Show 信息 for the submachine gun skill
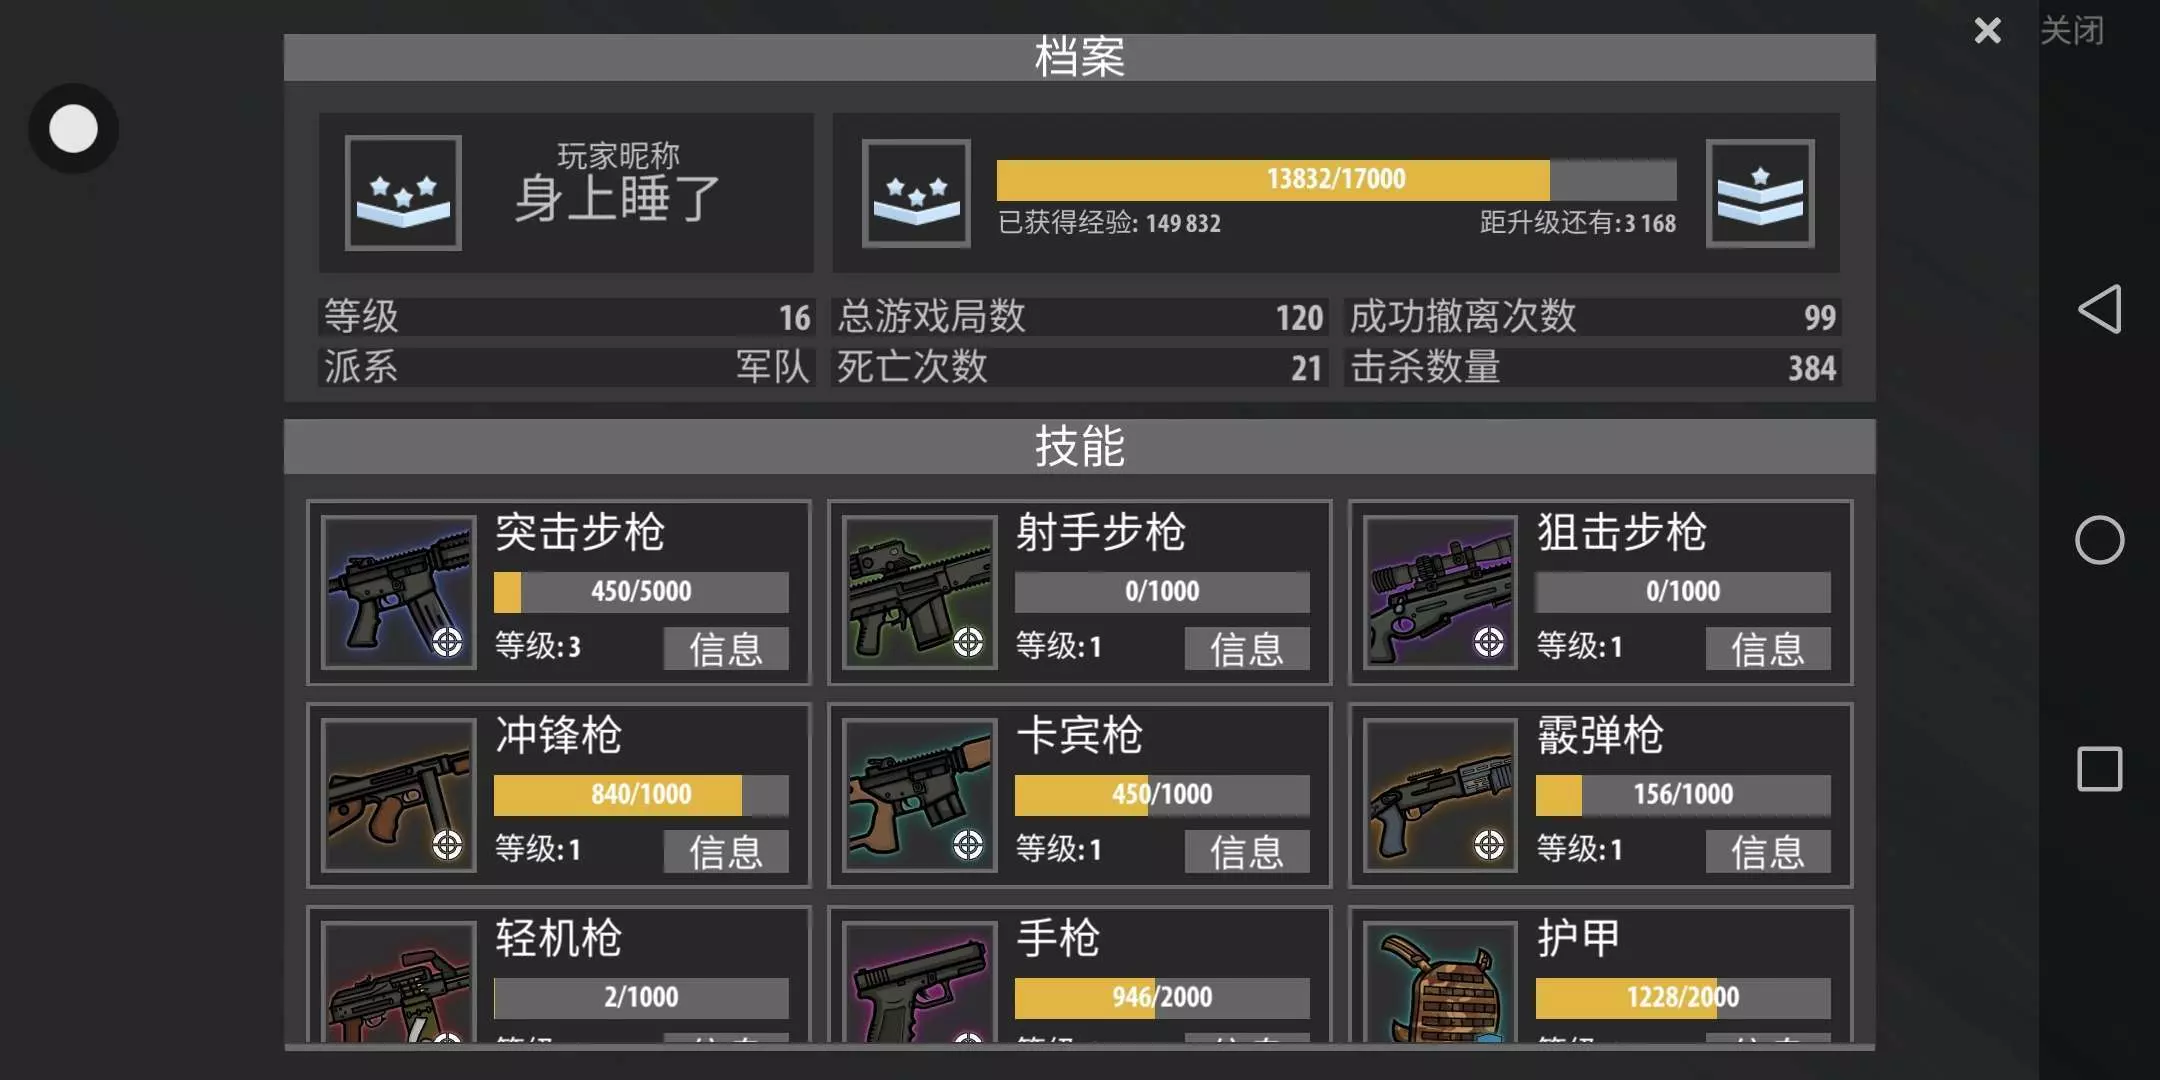 (726, 851)
